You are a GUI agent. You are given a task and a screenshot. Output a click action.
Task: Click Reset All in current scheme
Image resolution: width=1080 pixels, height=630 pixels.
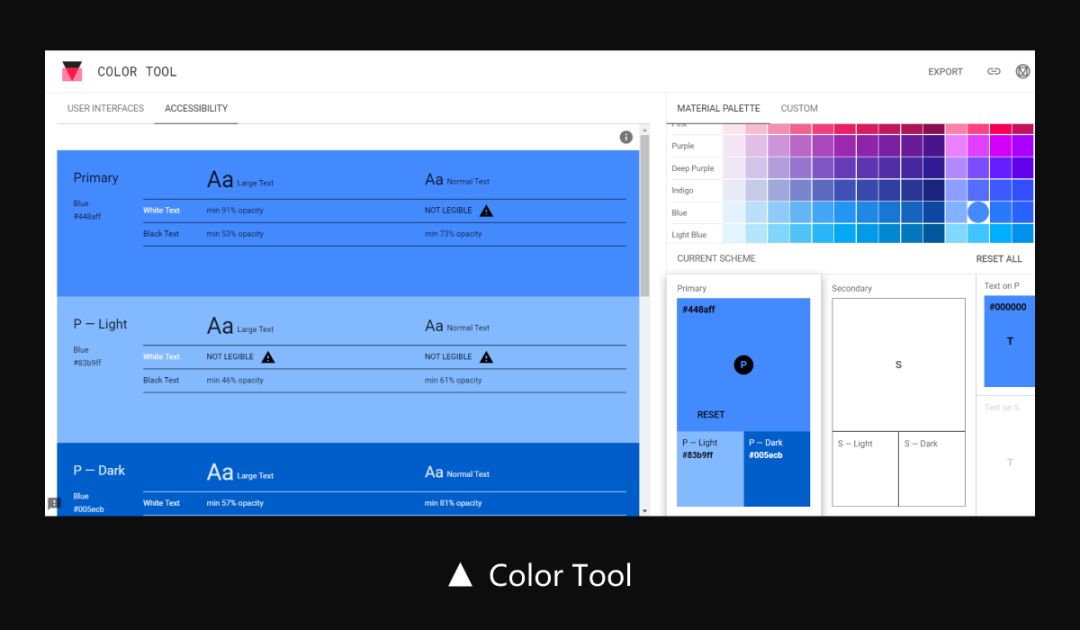(999, 259)
